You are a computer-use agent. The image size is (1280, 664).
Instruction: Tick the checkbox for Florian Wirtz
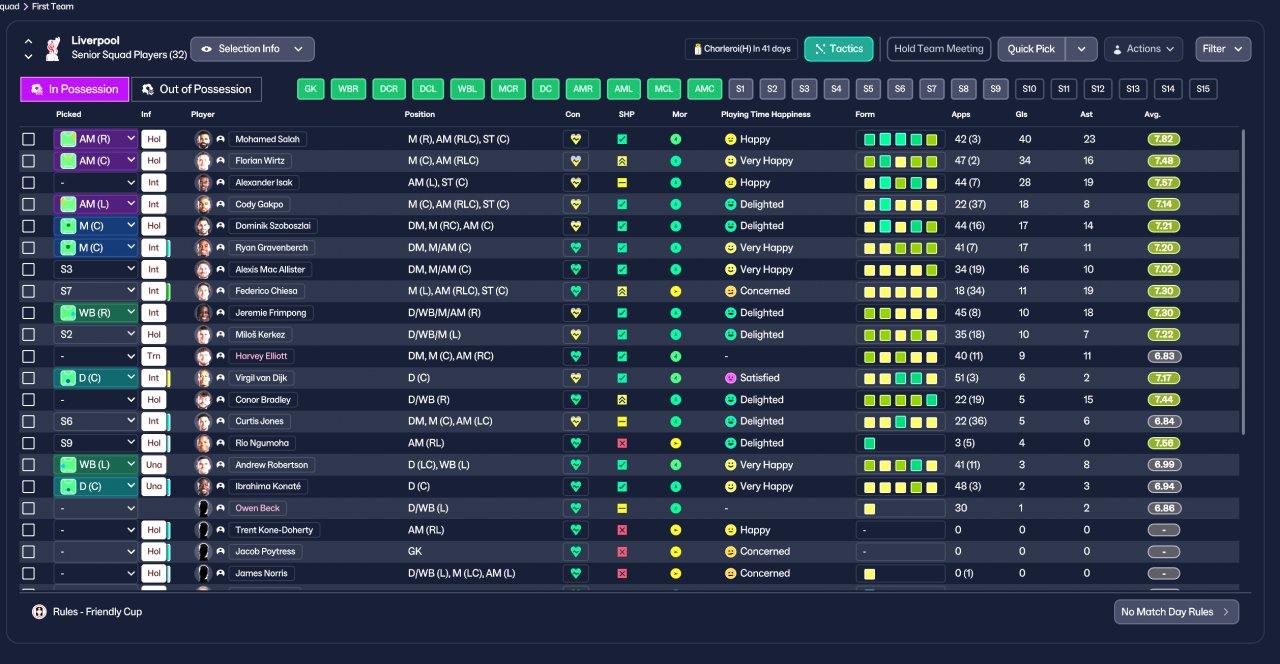(28, 161)
